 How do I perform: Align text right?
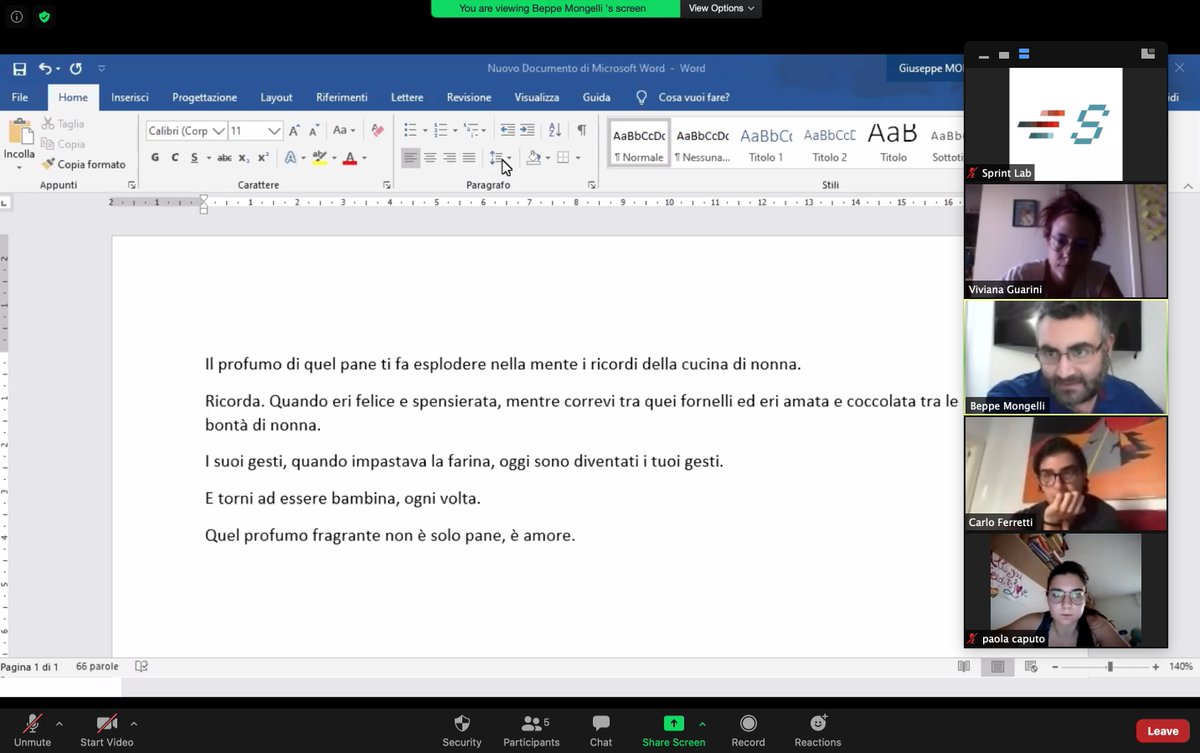click(x=449, y=158)
